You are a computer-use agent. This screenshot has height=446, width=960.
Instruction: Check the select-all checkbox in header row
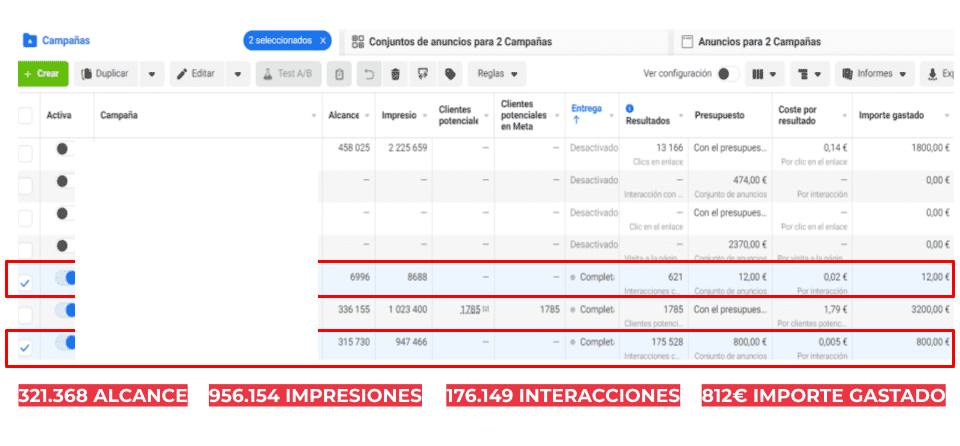click(25, 116)
